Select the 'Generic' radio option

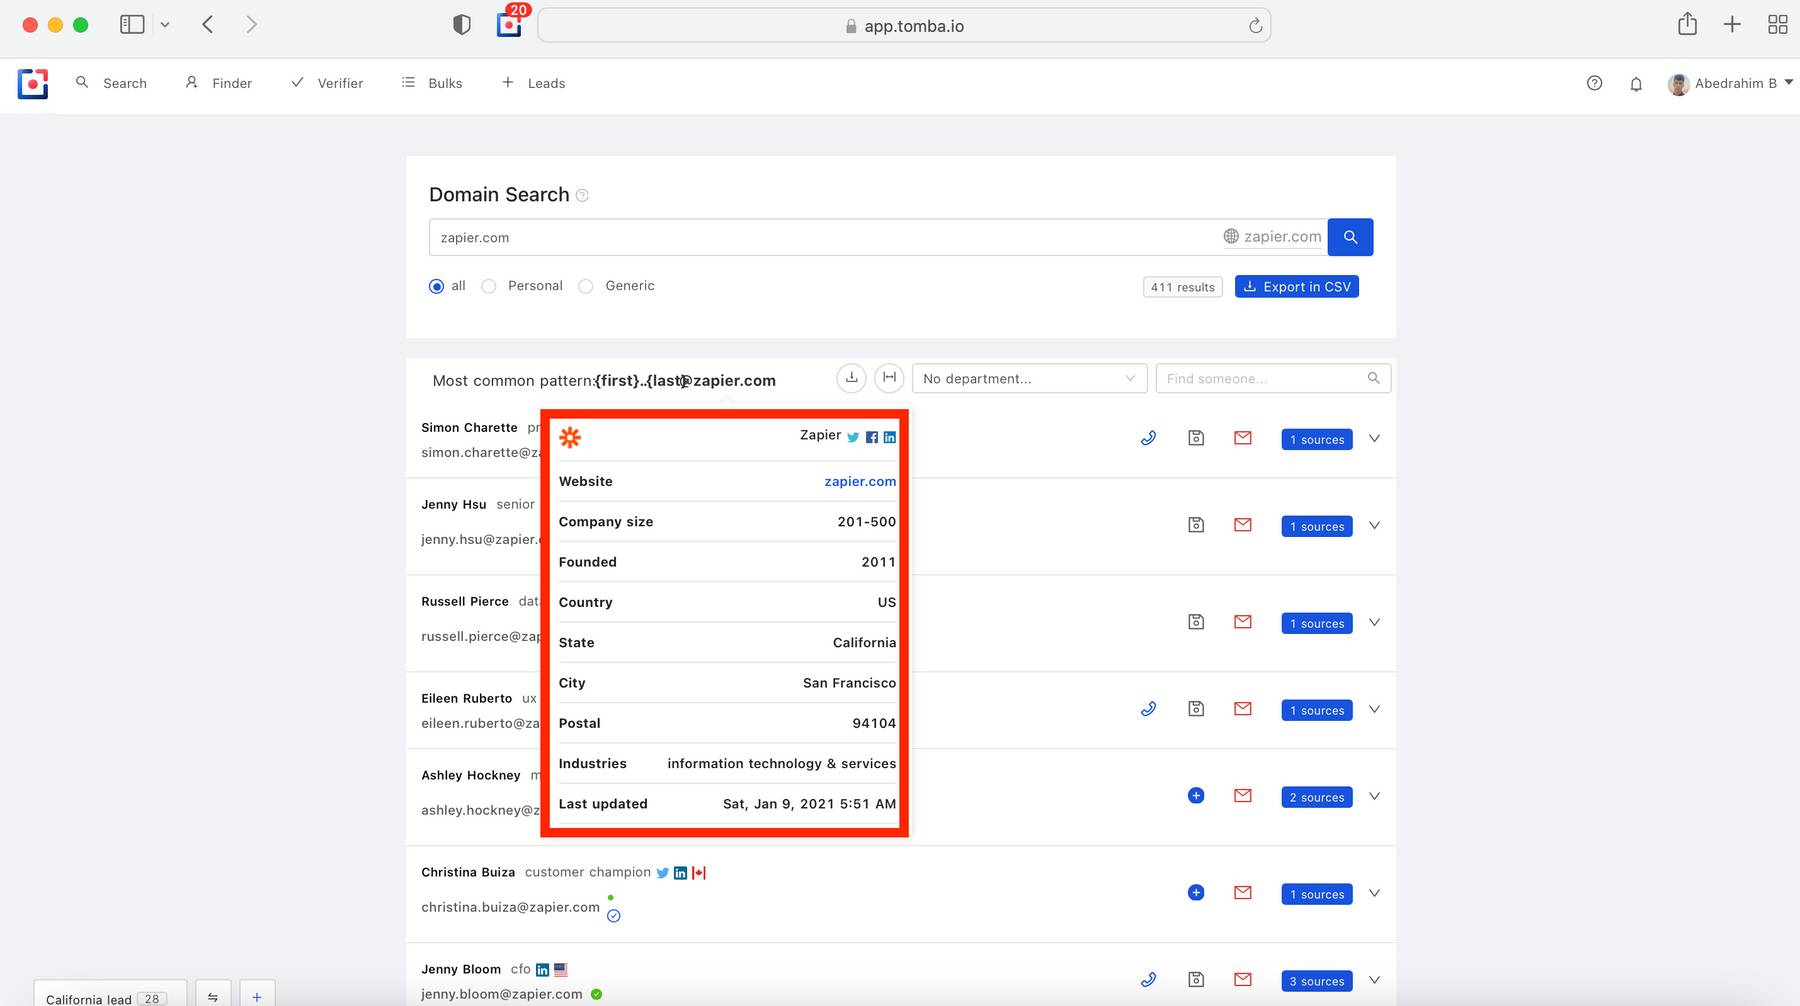tap(586, 286)
